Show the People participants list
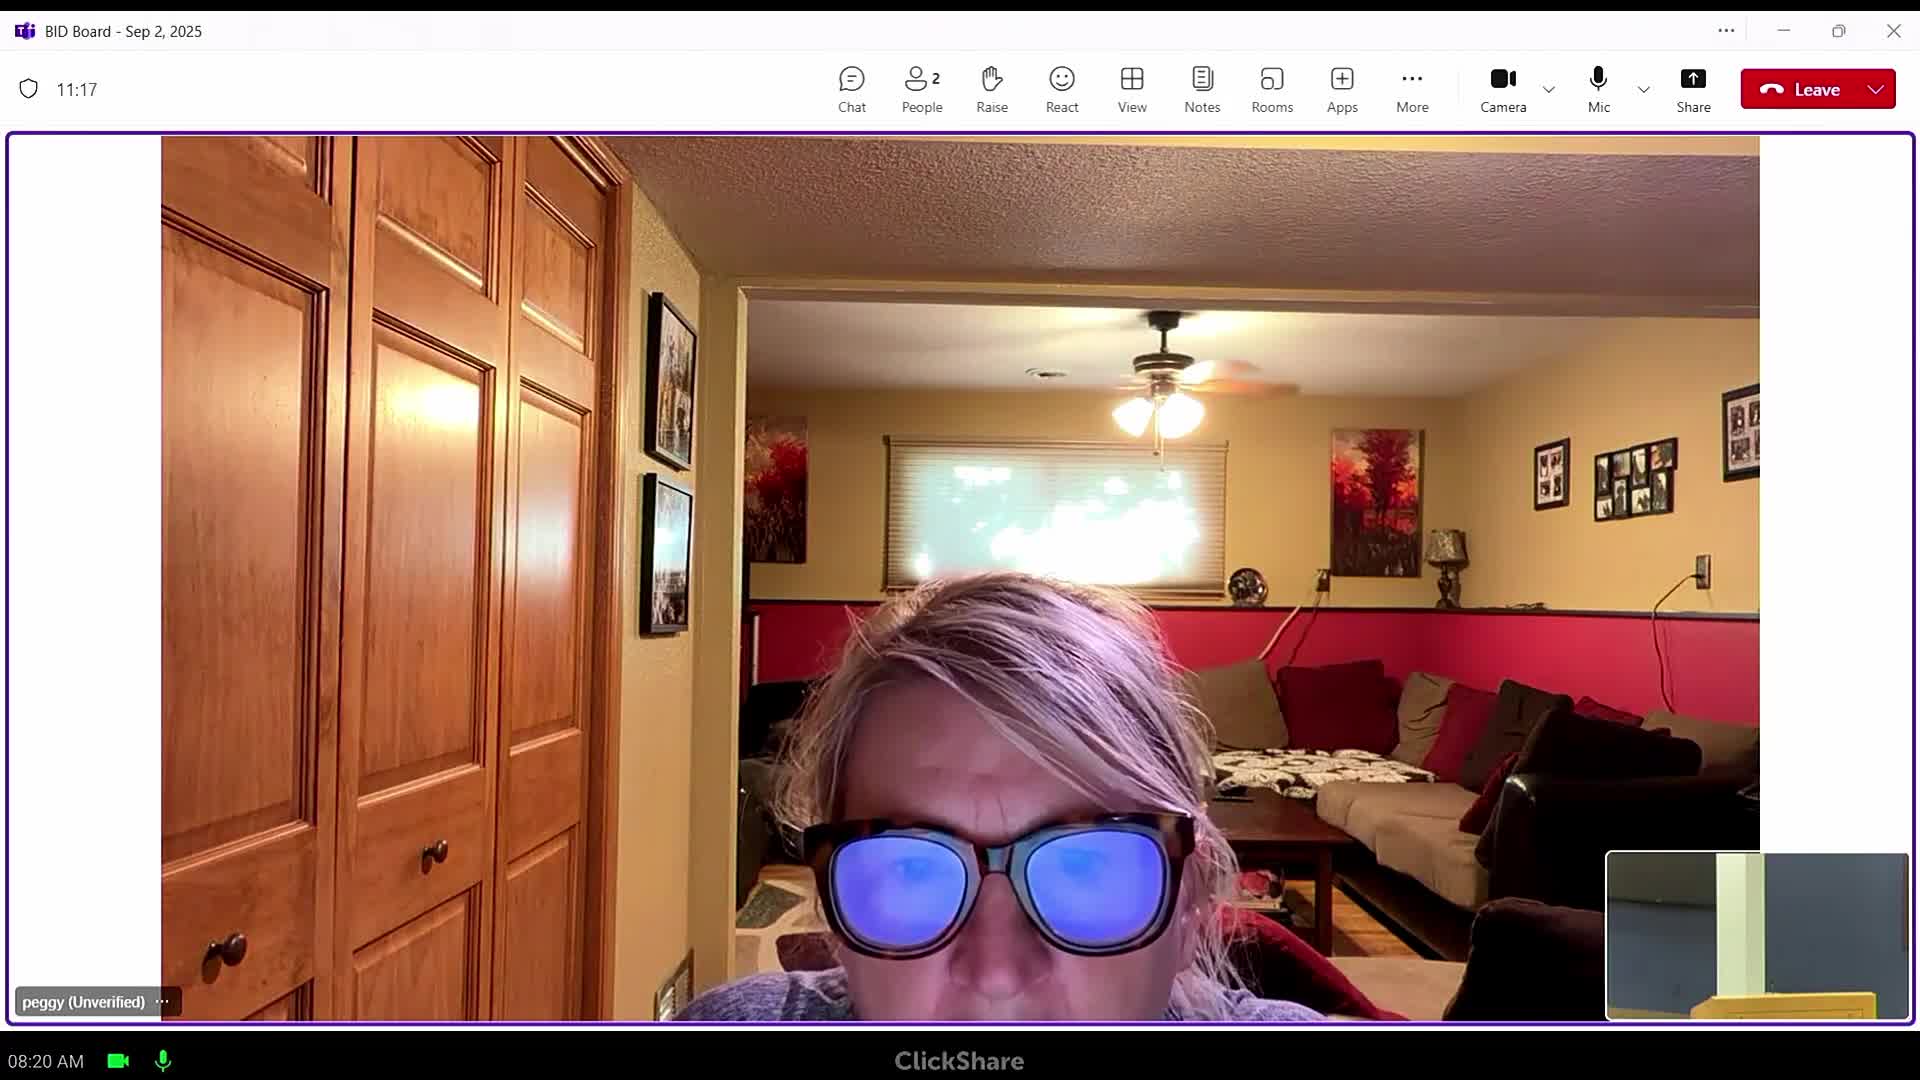 tap(921, 89)
